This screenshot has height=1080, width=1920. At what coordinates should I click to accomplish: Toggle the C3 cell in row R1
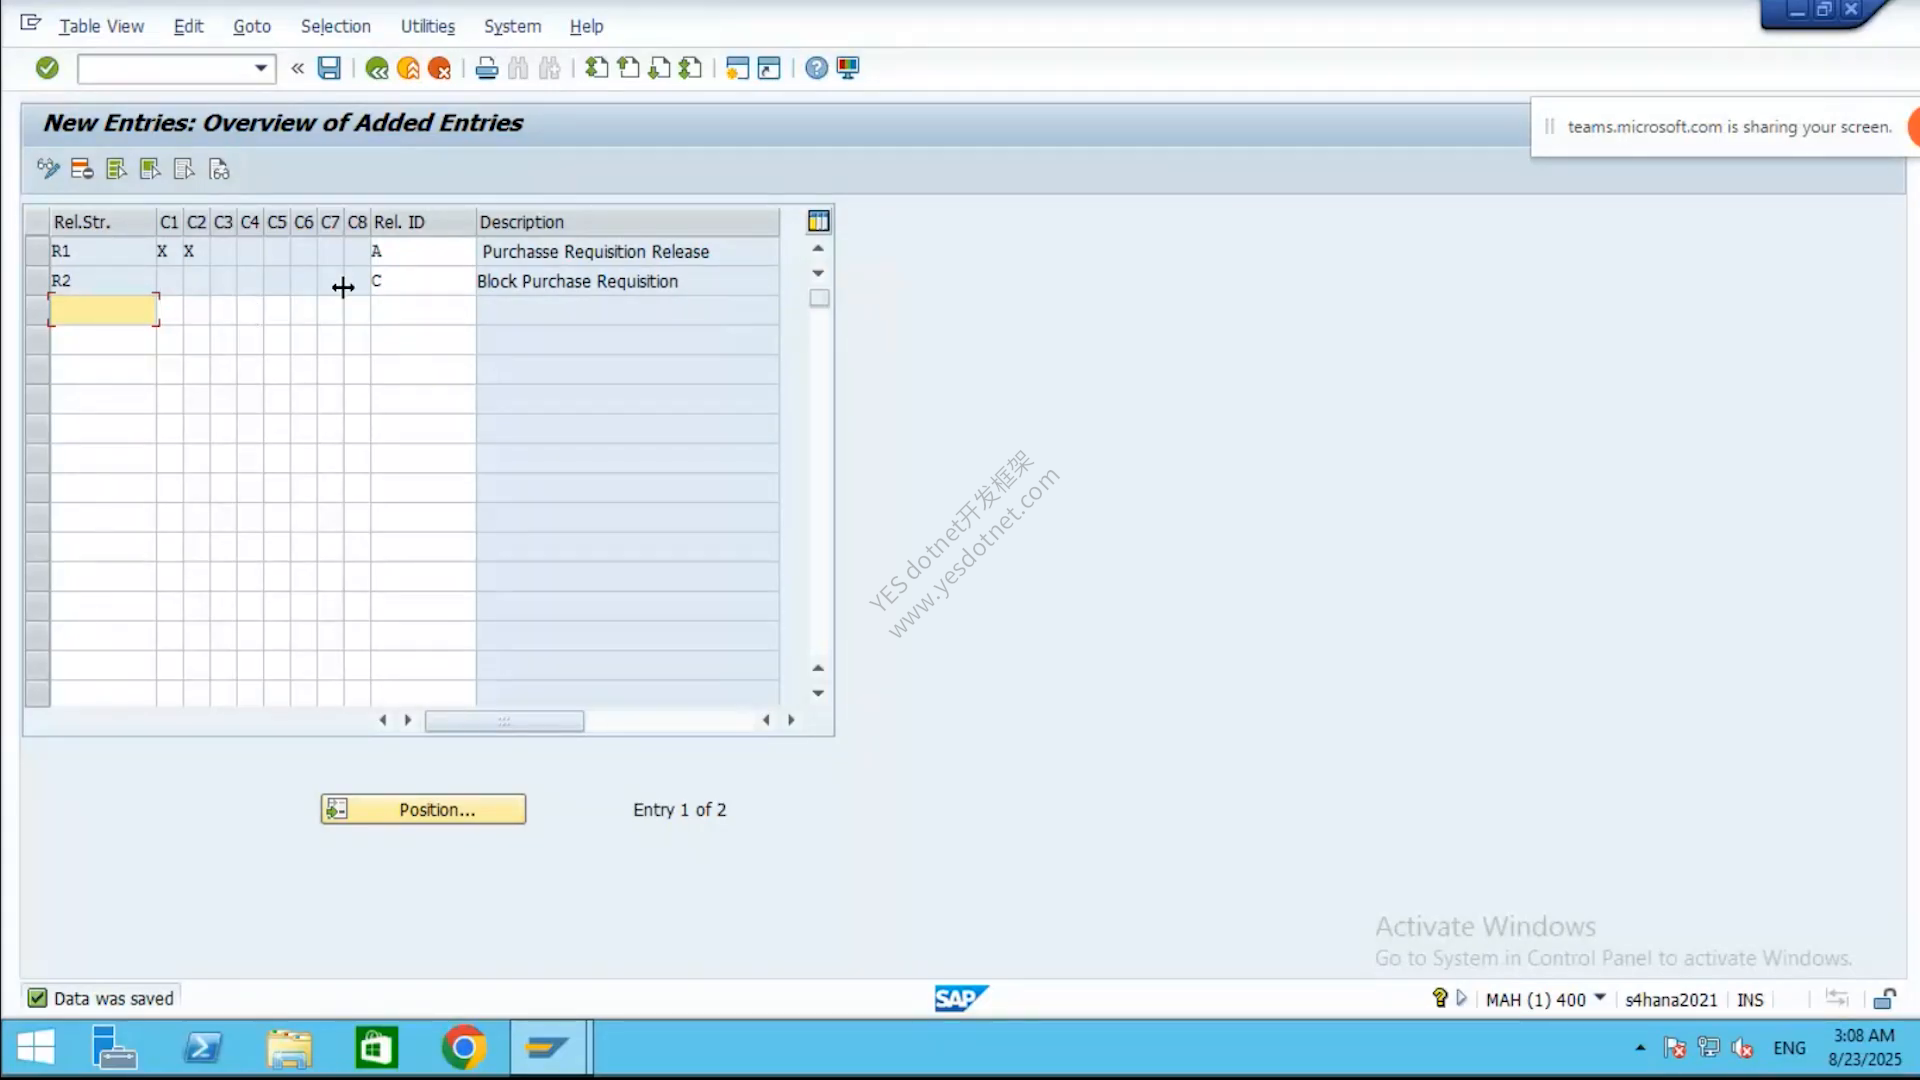223,251
